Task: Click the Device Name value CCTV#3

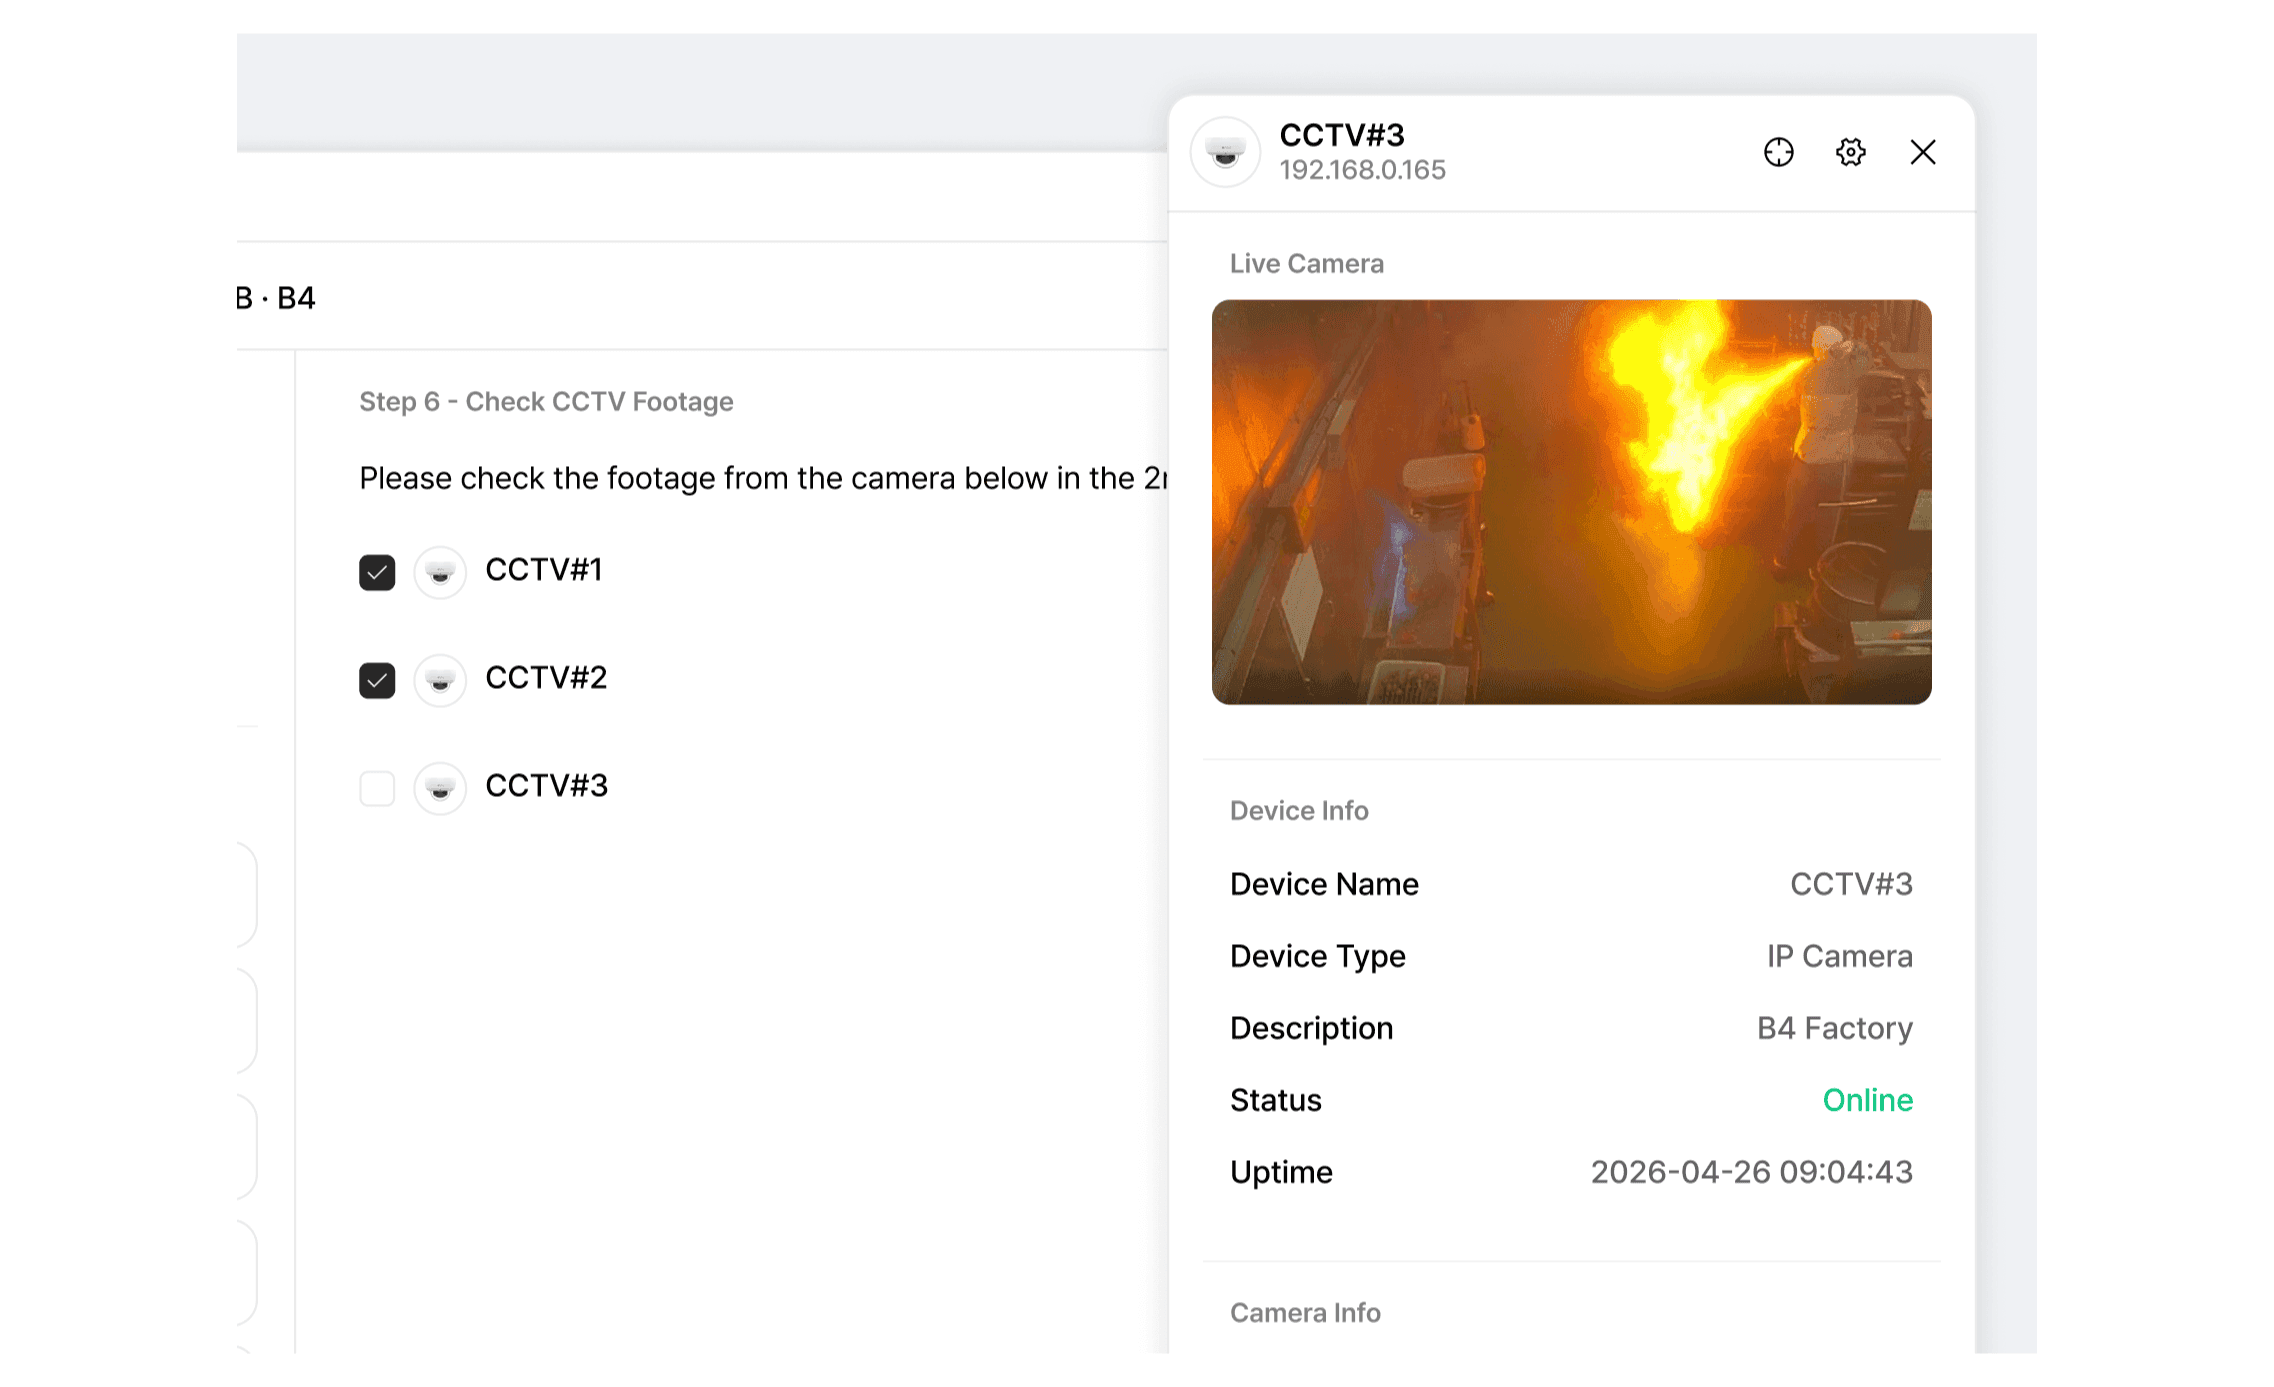Action: pos(1851,884)
